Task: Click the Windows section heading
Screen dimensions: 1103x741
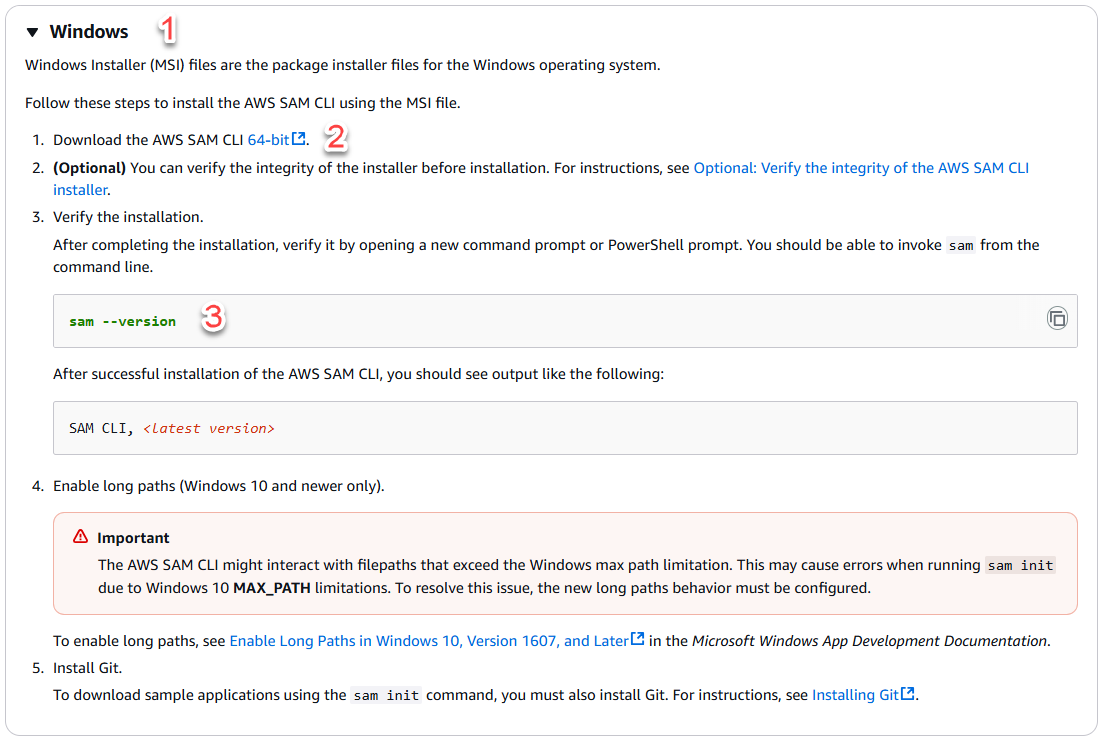Action: [89, 32]
